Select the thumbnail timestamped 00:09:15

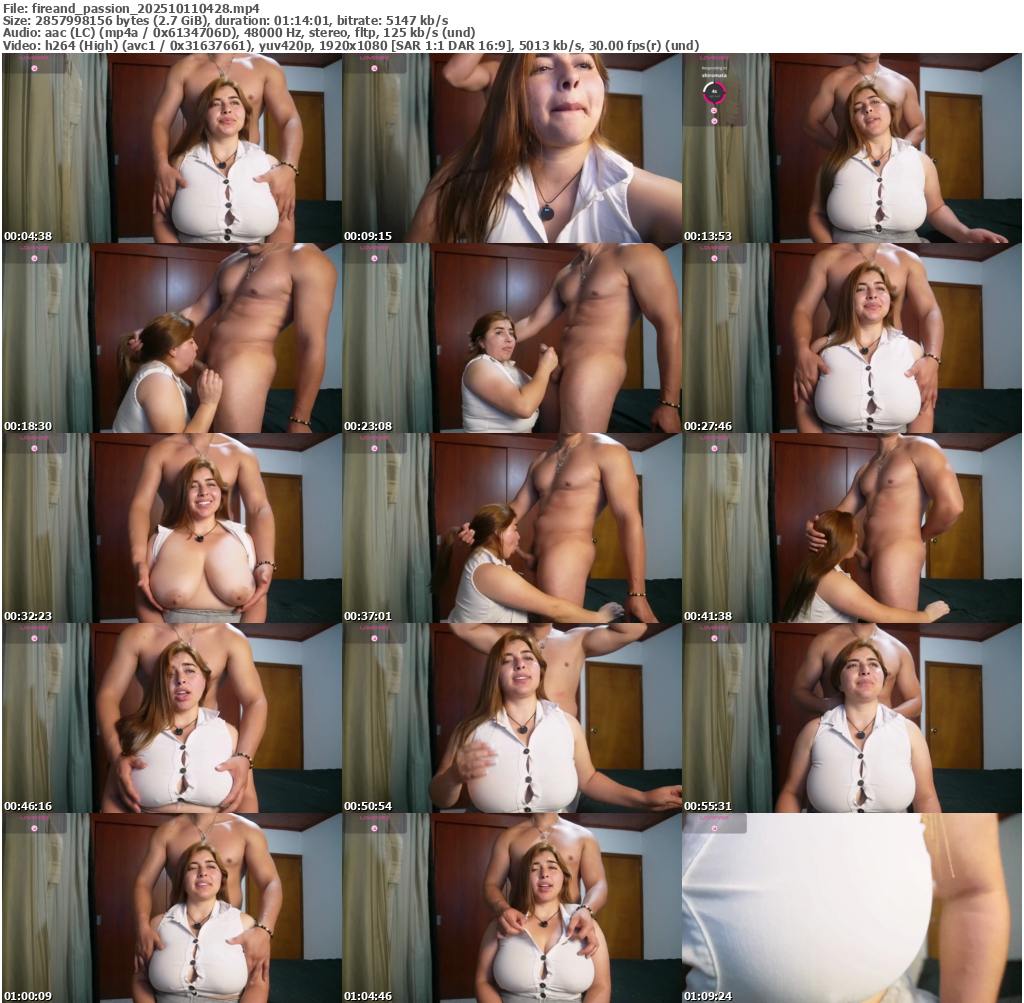coord(512,148)
